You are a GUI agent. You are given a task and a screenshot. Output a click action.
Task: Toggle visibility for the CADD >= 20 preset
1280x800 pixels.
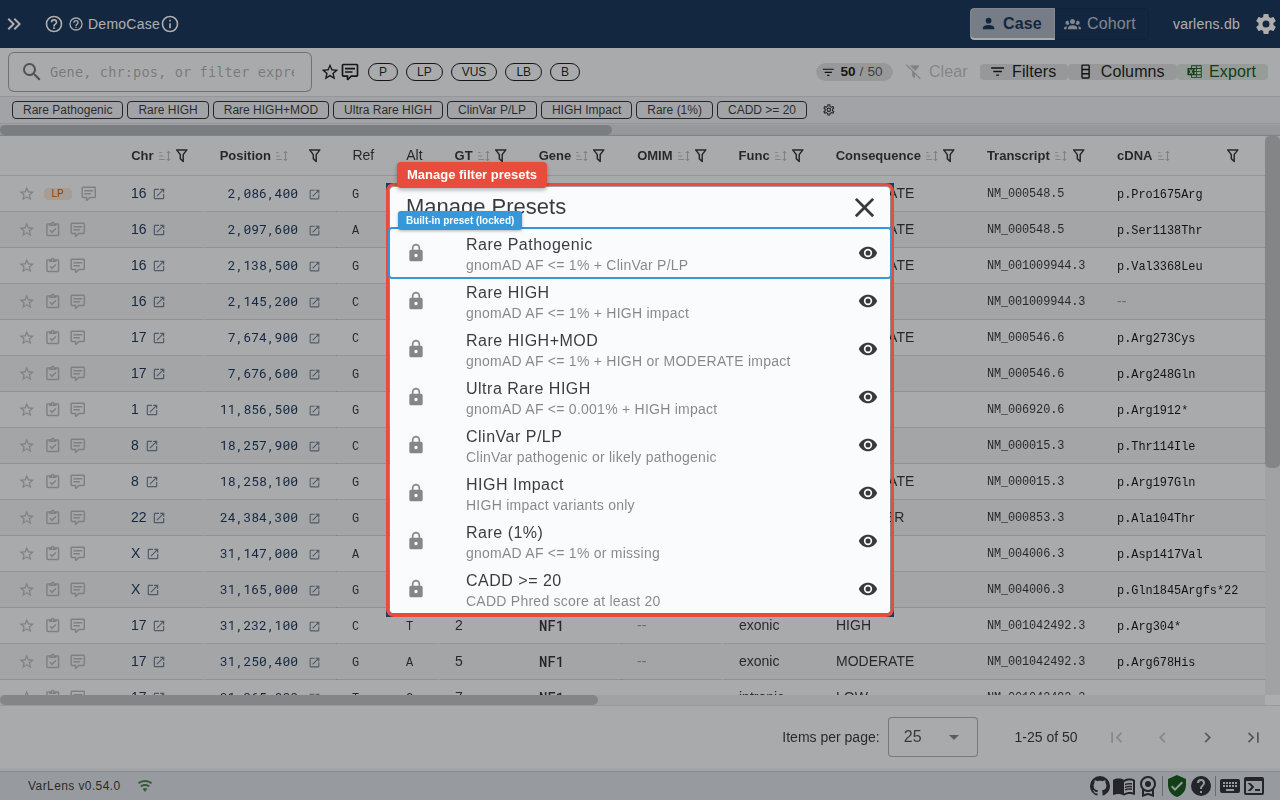(x=867, y=589)
